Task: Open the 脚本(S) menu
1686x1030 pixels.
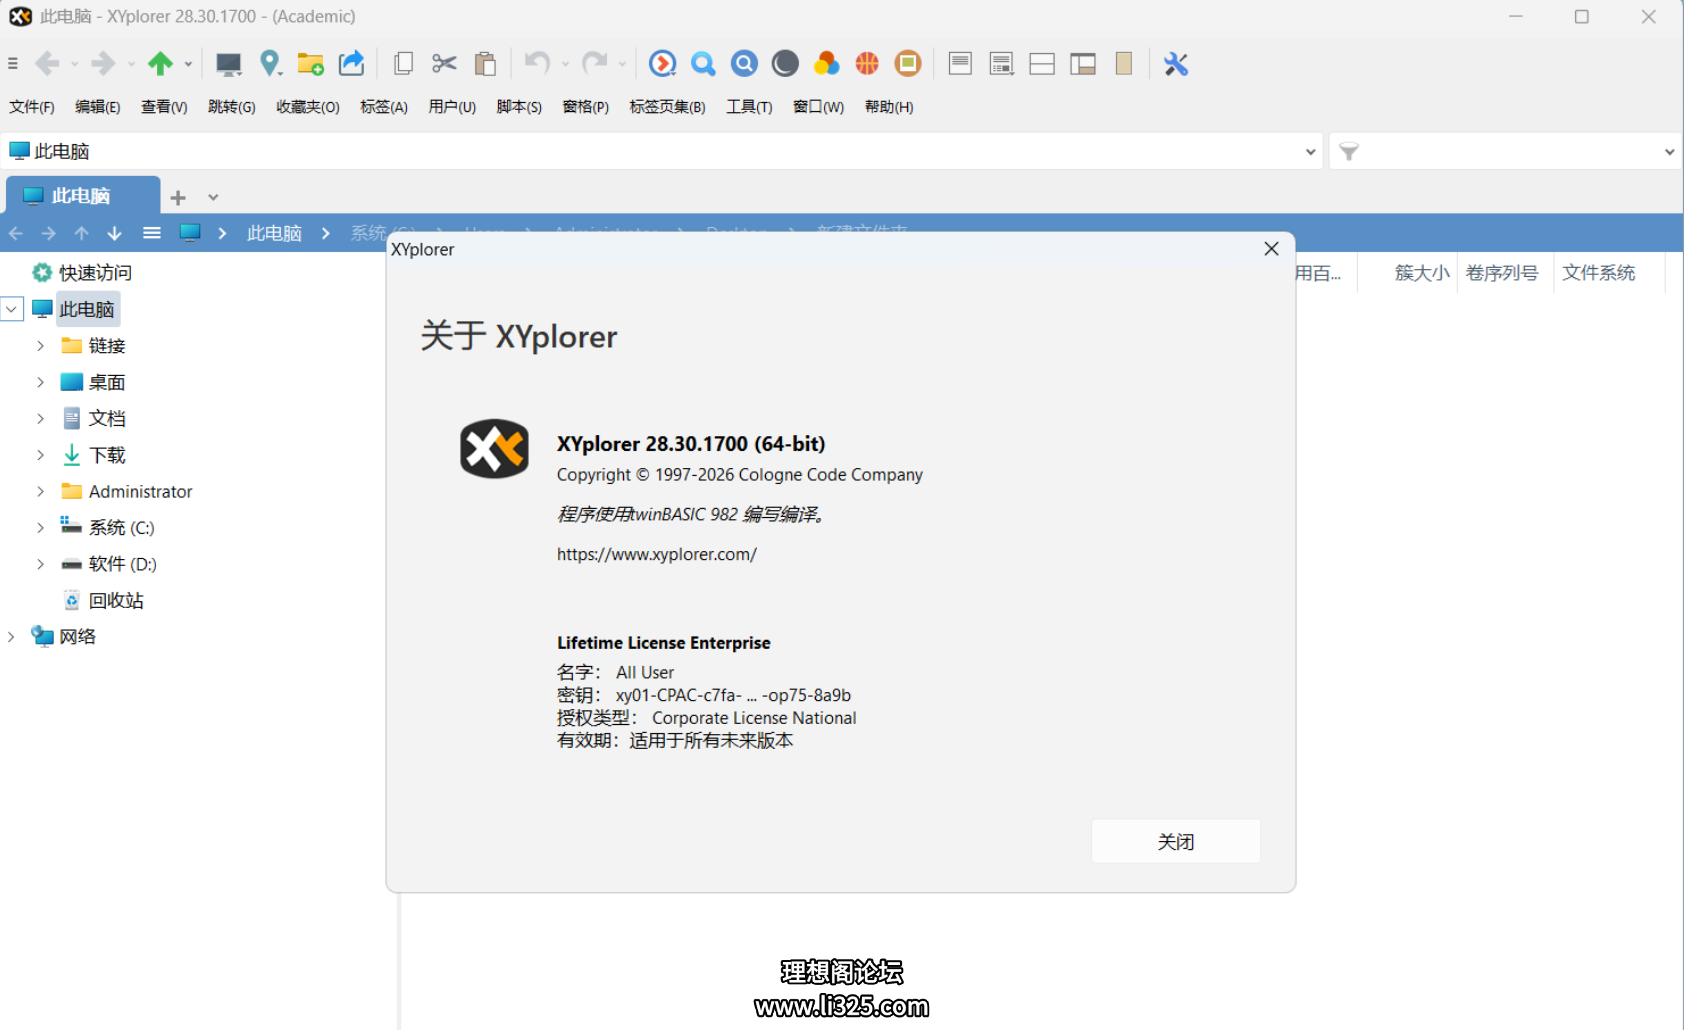Action: [519, 107]
